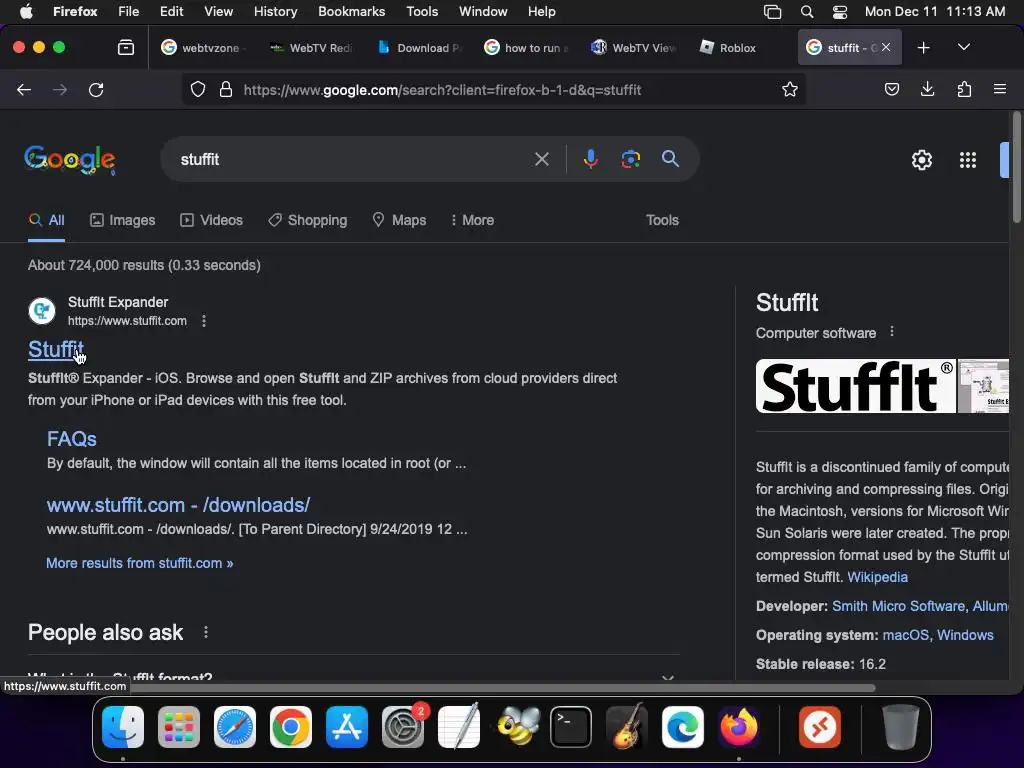Open the Firefox hamburger application menu

click(1000, 89)
